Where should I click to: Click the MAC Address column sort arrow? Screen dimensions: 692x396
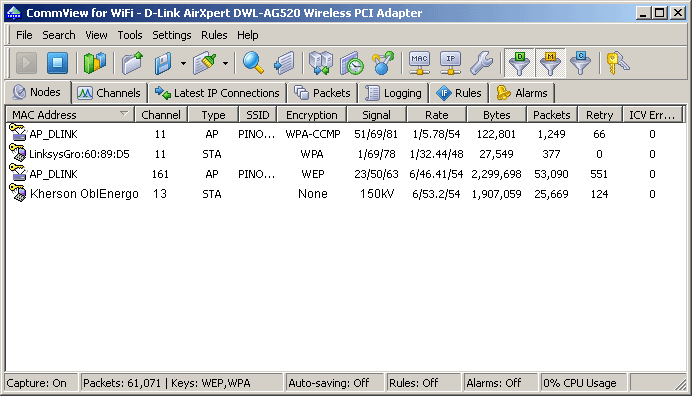124,114
